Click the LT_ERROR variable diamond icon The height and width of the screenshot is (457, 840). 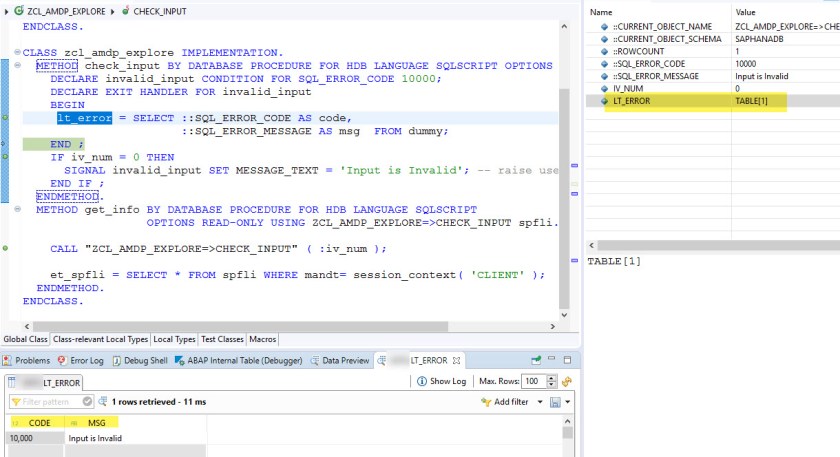click(603, 101)
